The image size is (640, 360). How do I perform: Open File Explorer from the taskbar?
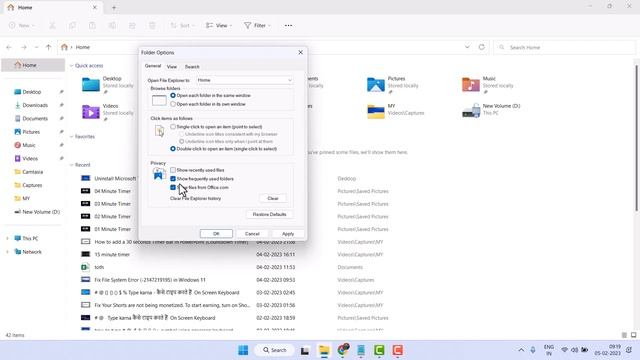[x=324, y=350]
